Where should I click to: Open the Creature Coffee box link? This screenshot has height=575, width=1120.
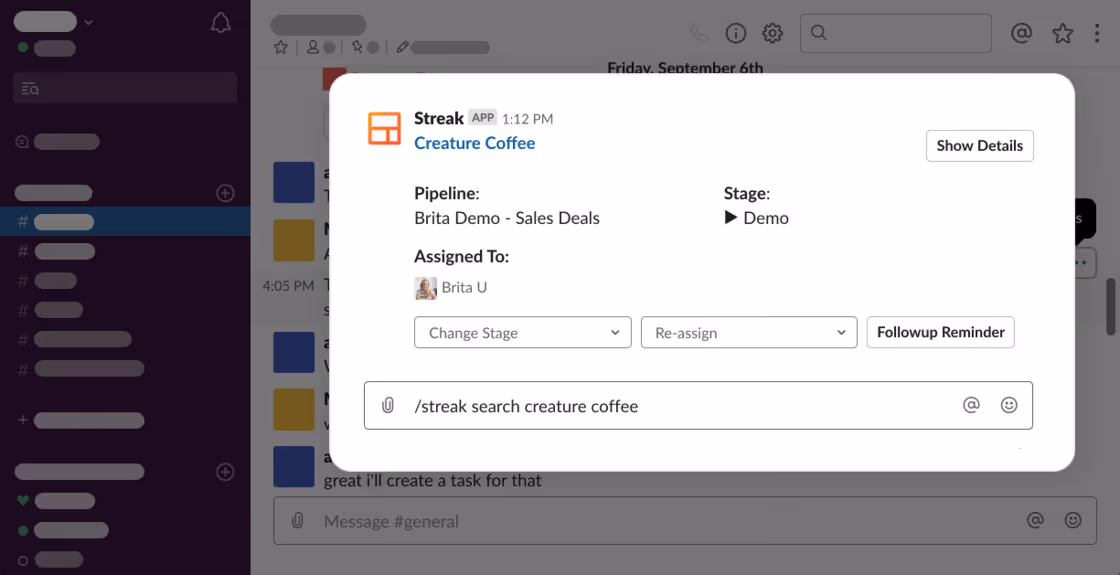tap(474, 143)
